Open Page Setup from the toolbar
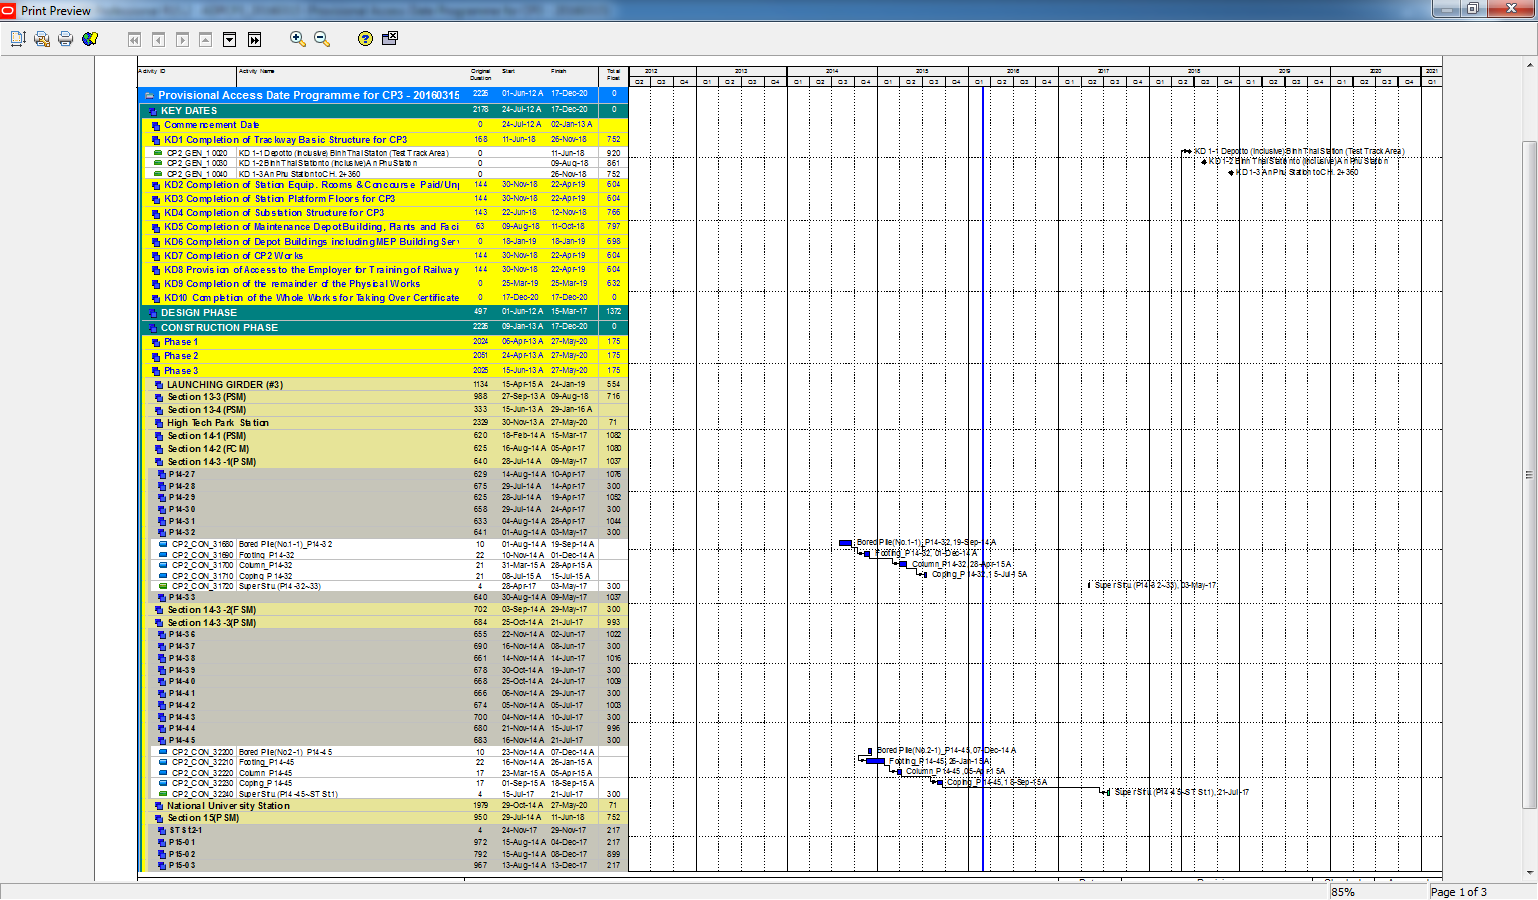 point(18,39)
